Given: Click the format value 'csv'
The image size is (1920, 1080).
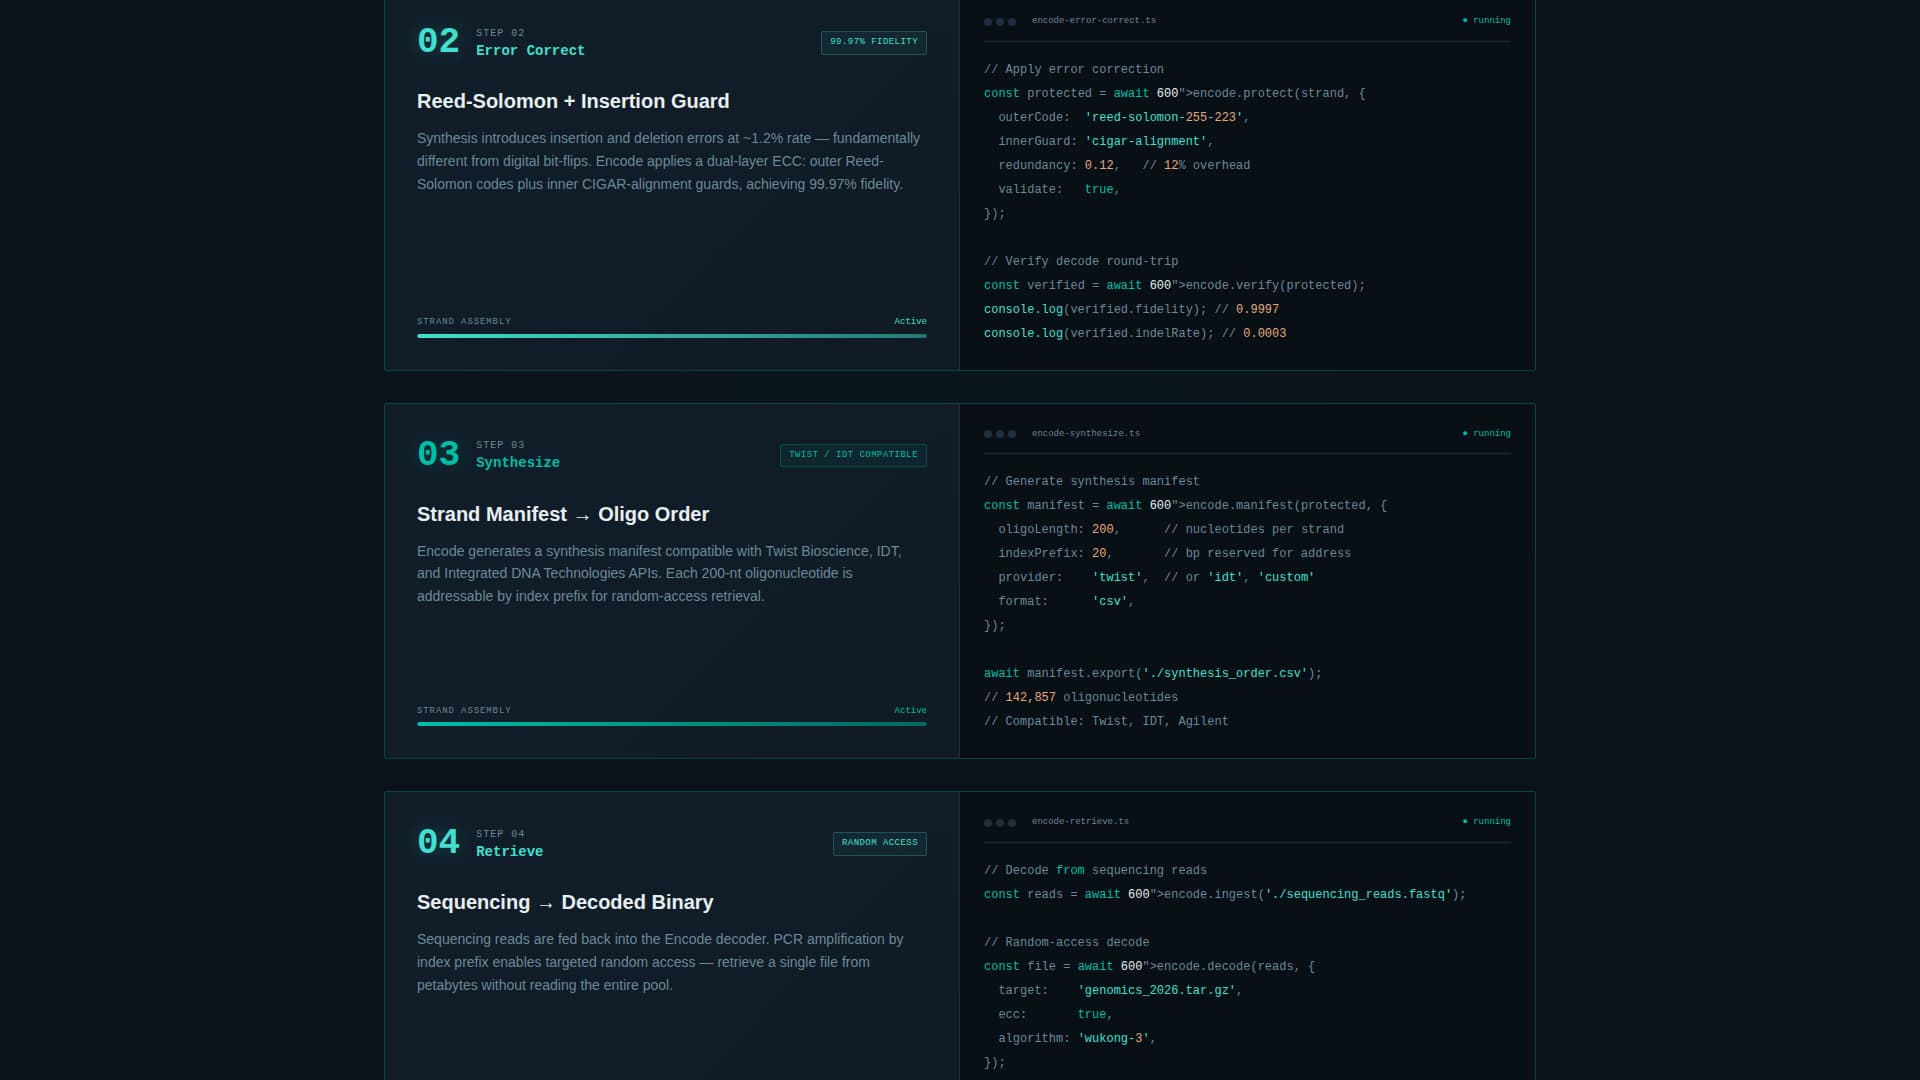Looking at the screenshot, I should (1110, 601).
